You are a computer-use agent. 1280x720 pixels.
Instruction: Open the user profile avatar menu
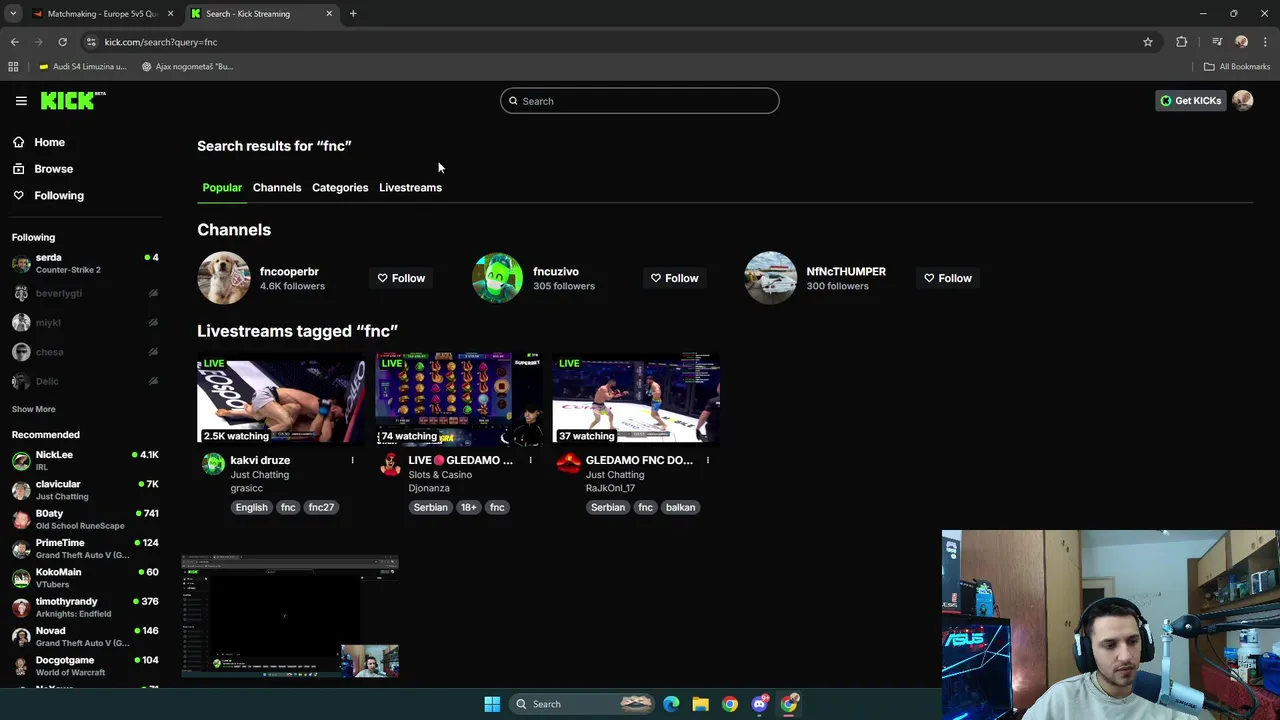click(x=1243, y=100)
